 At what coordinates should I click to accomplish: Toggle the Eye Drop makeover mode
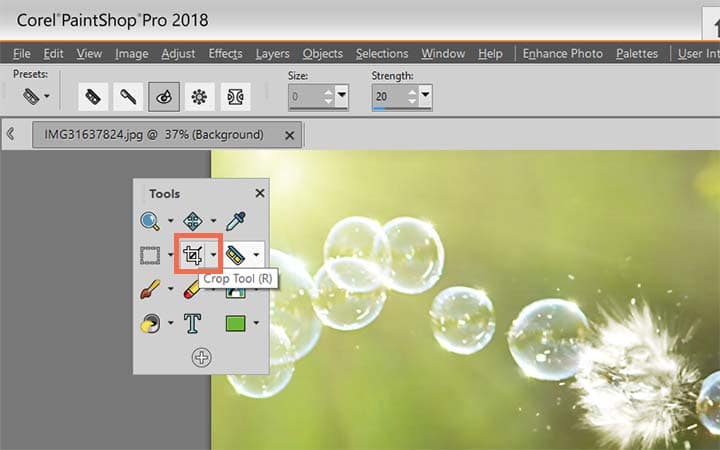164,97
